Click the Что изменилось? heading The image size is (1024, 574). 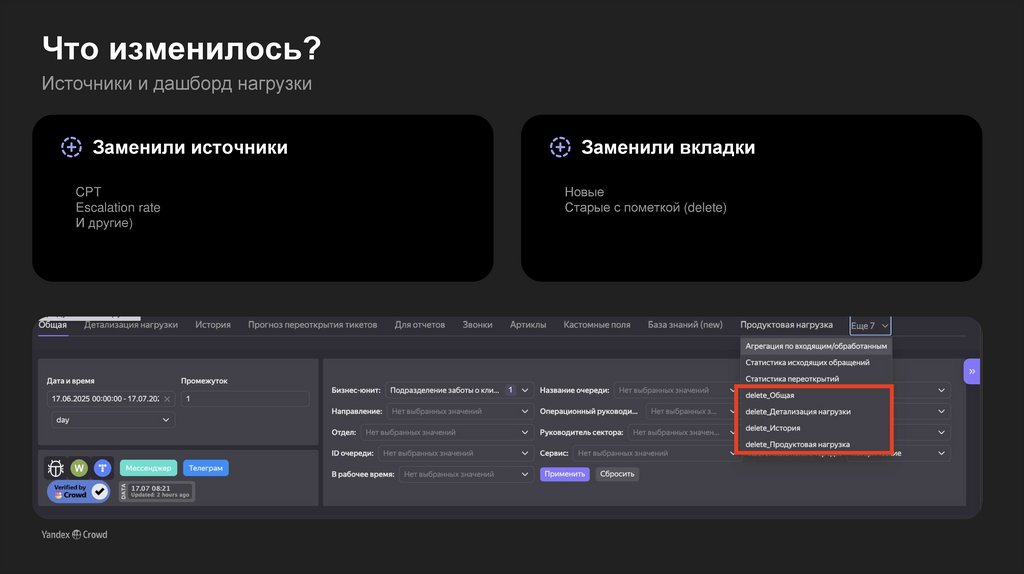182,49
